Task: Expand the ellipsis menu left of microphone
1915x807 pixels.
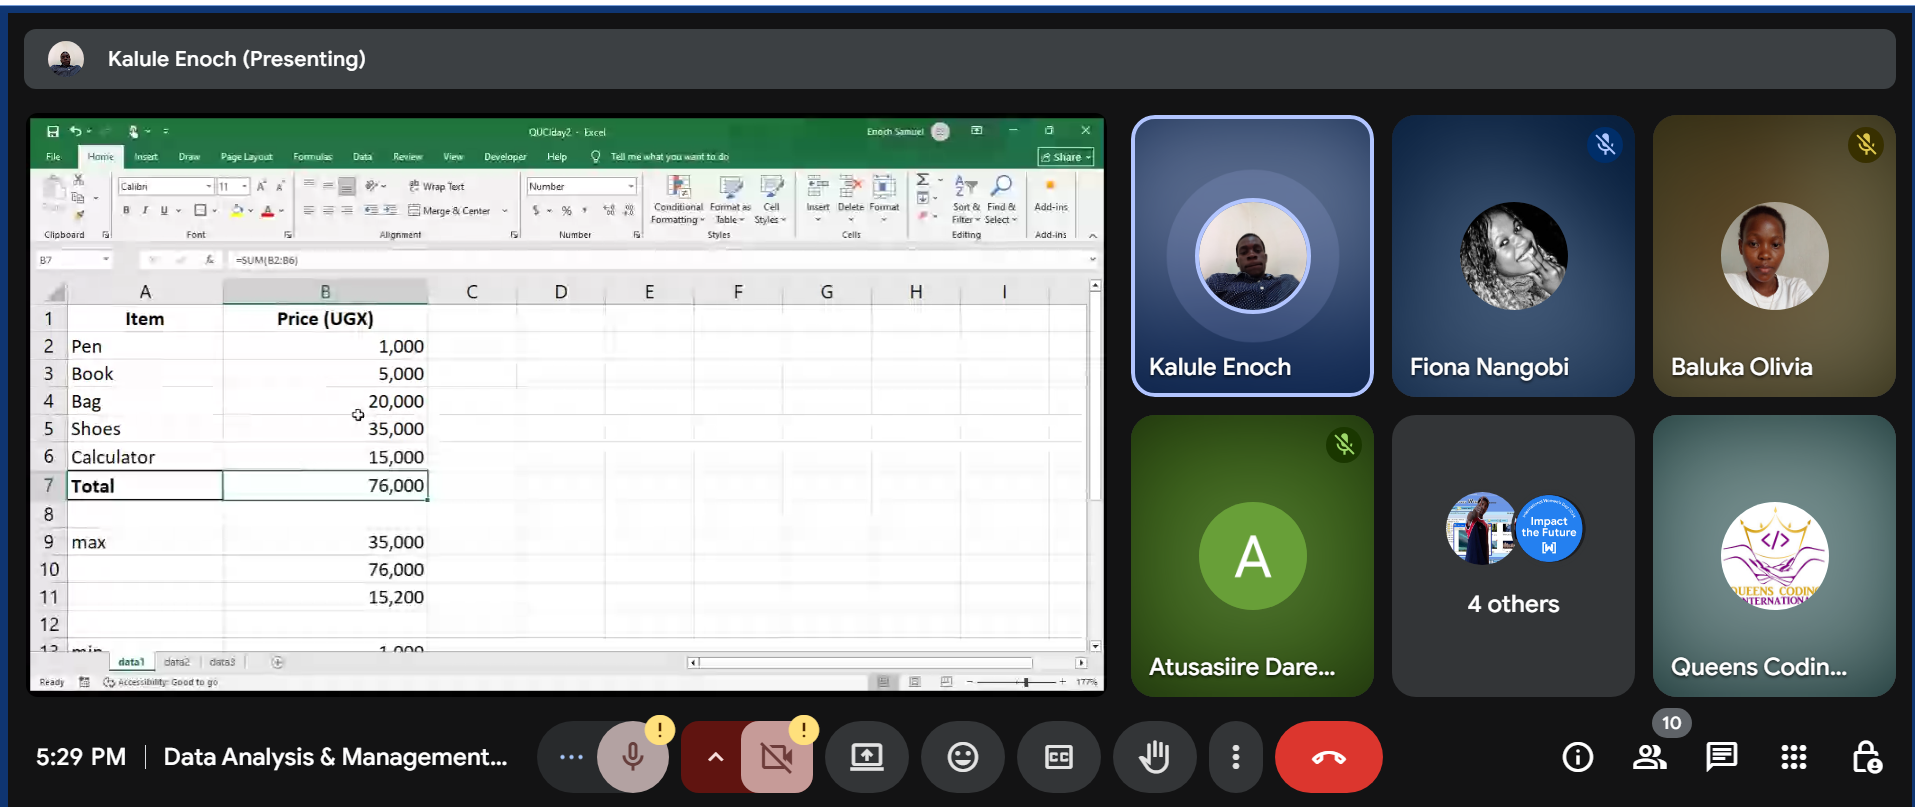Action: (571, 757)
